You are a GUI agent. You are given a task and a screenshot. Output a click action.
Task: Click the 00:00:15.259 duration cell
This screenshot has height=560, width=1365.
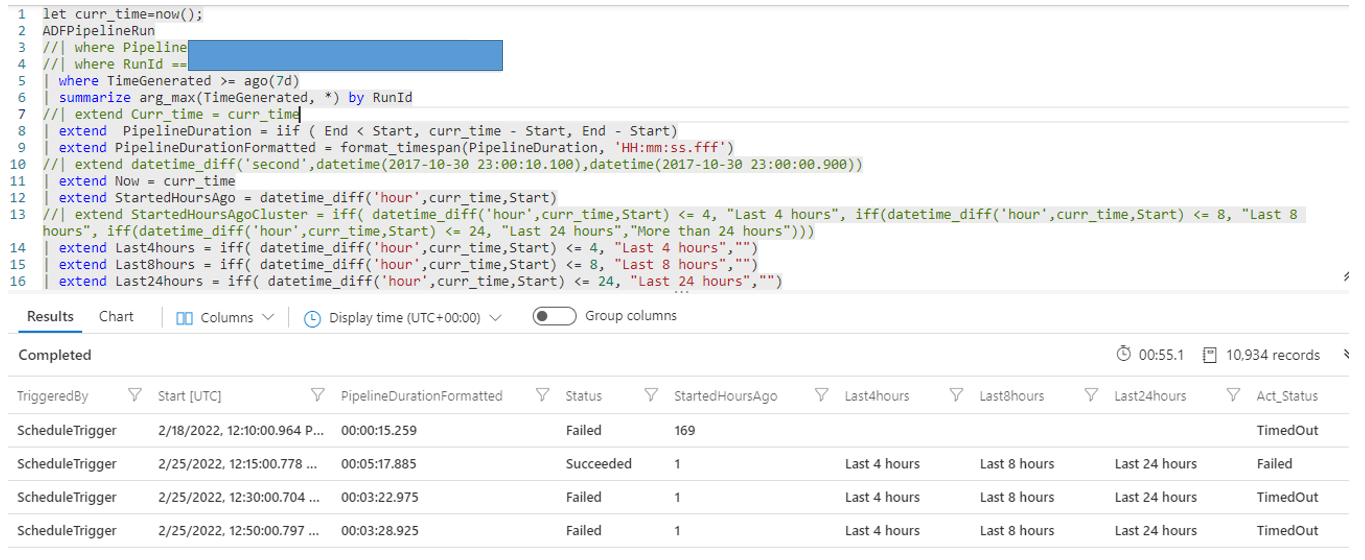[x=379, y=430]
